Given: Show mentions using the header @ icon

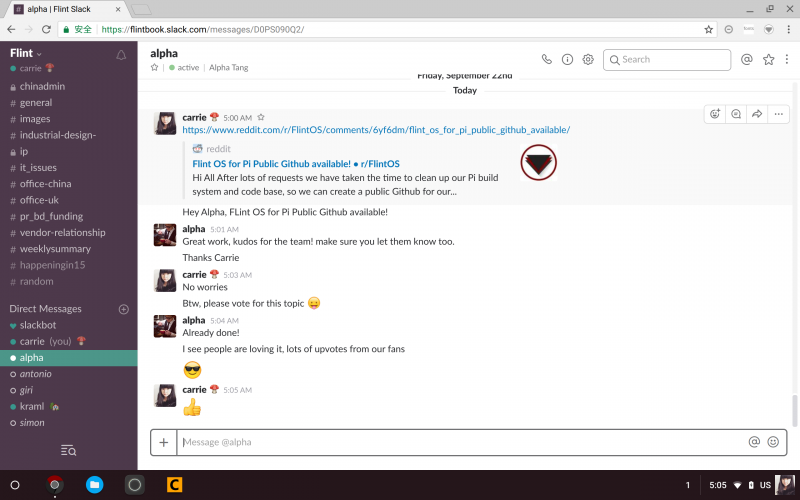Looking at the screenshot, I should click(746, 59).
